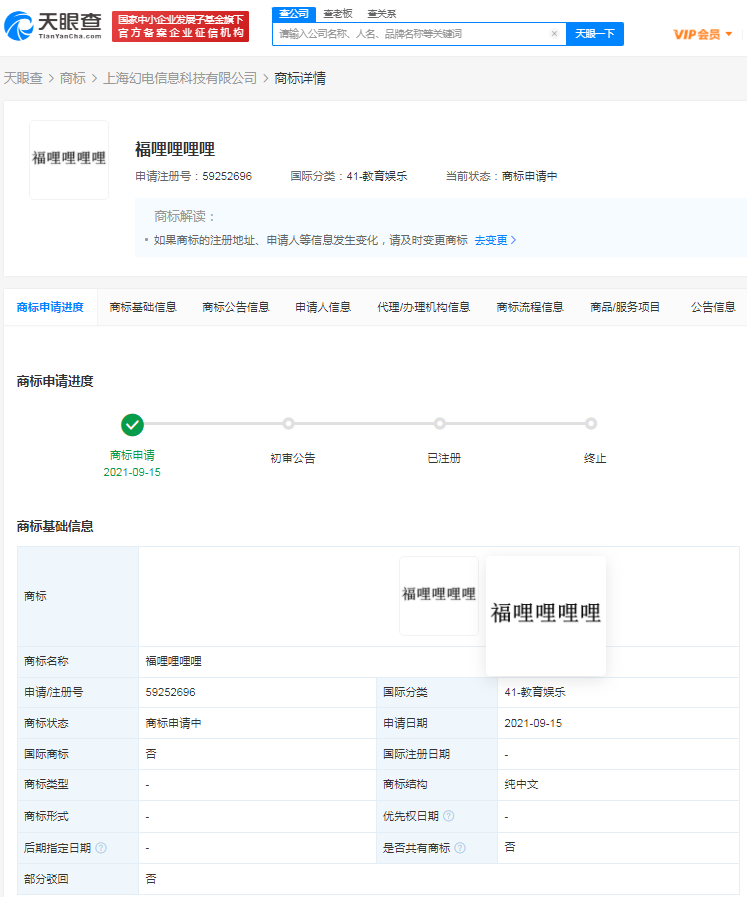747x897 pixels.
Task: Click the small trademark thumbnail in the table
Action: tap(439, 596)
